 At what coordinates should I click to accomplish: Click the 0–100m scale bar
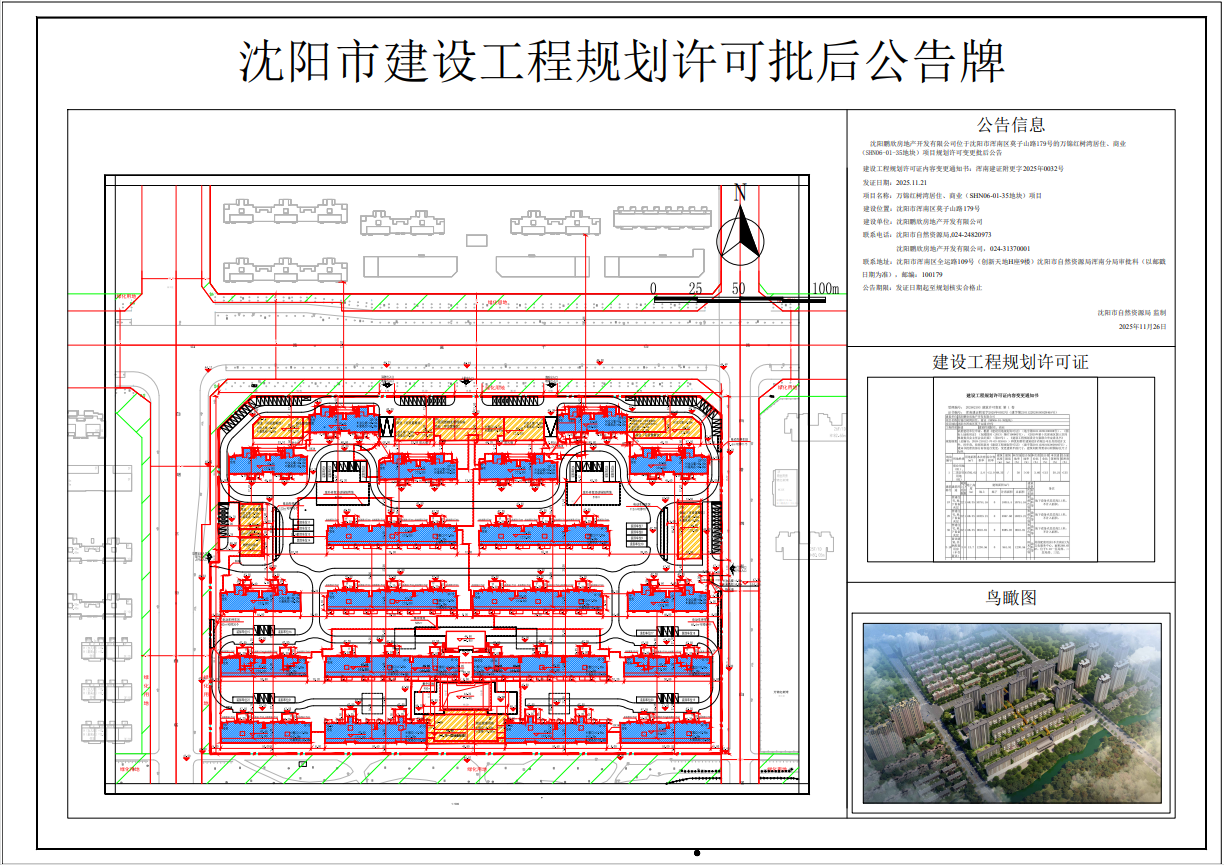pyautogui.click(x=740, y=300)
